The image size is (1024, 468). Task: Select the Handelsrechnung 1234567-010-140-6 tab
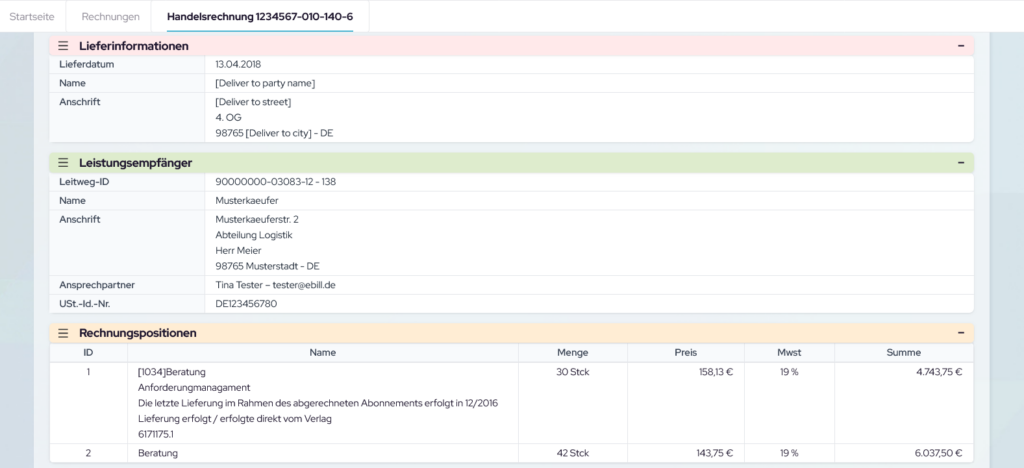tap(252, 16)
